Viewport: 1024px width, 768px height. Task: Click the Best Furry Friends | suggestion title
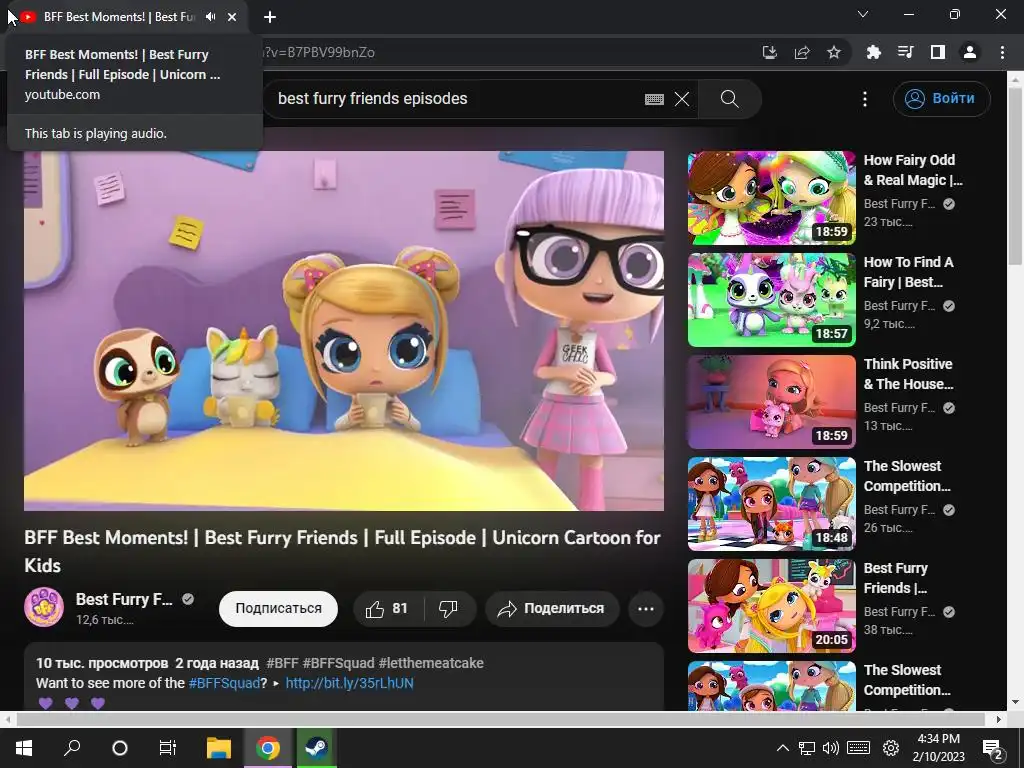point(895,578)
